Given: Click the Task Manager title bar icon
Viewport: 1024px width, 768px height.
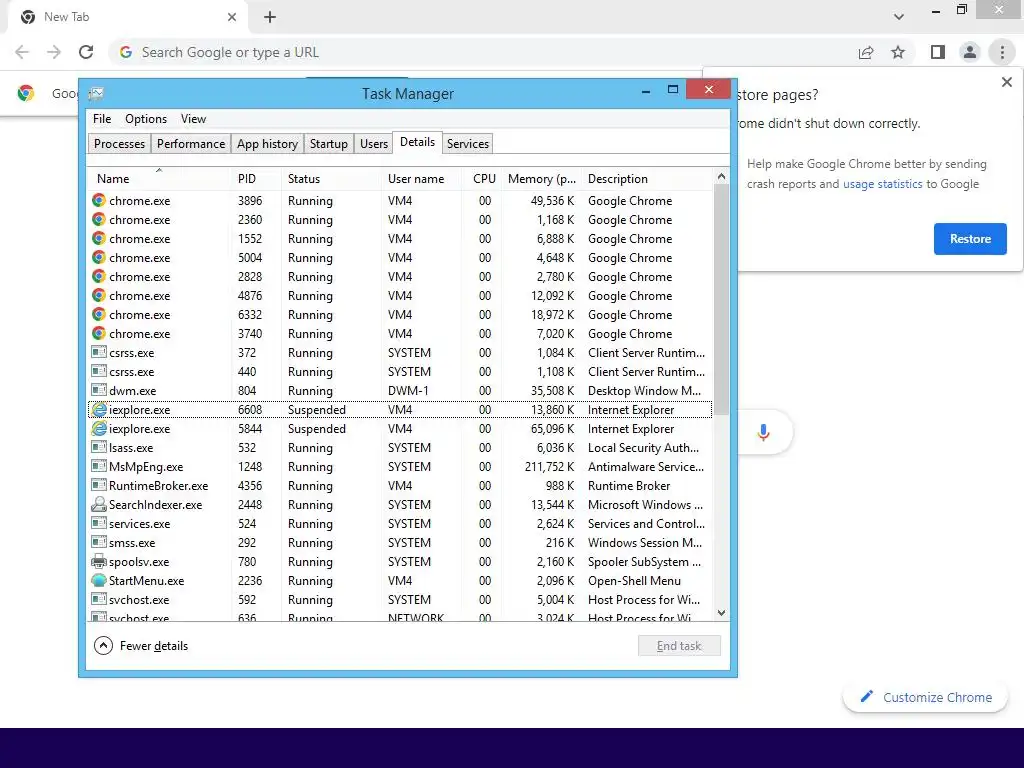Looking at the screenshot, I should [96, 94].
